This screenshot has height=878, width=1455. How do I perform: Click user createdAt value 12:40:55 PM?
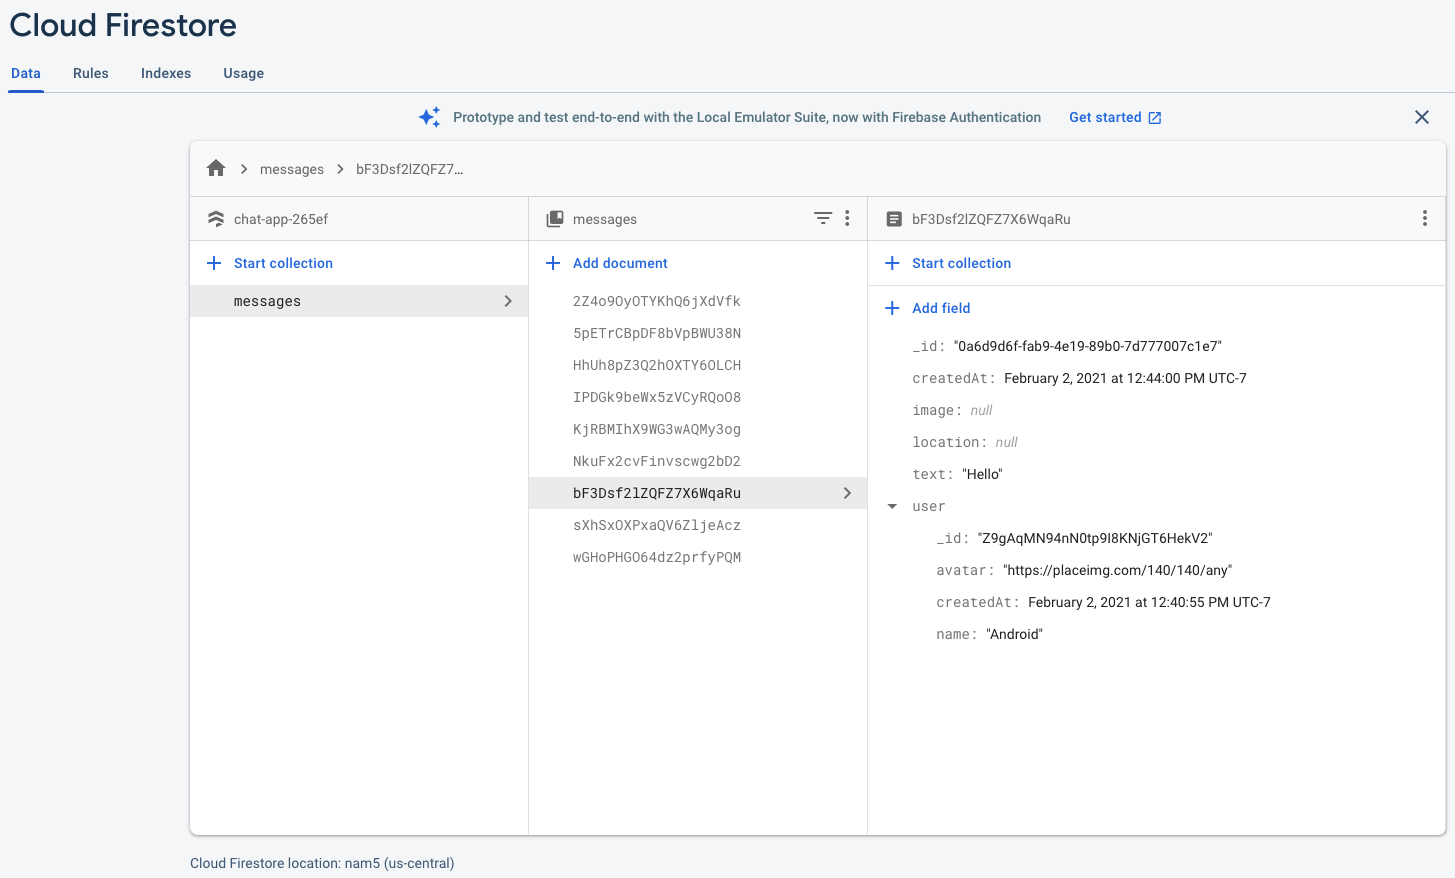[x=1149, y=602]
